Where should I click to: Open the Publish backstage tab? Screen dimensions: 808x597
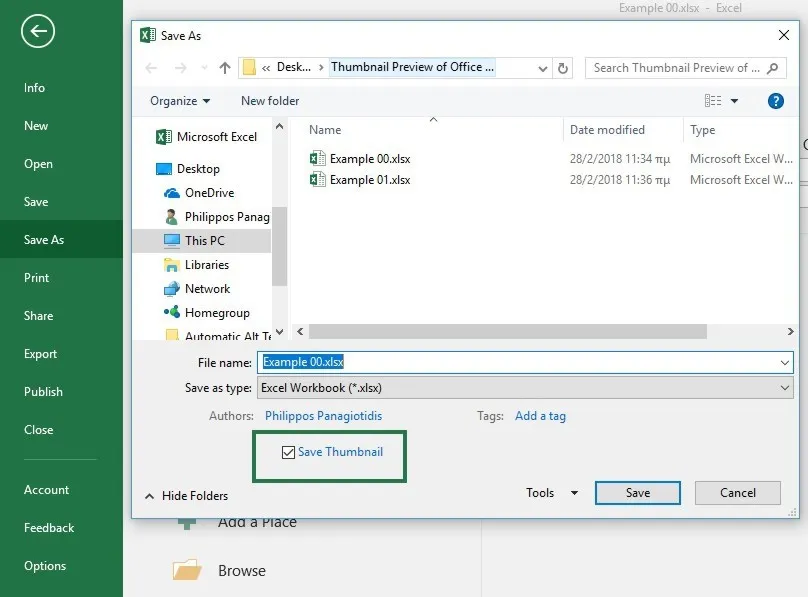click(x=43, y=391)
